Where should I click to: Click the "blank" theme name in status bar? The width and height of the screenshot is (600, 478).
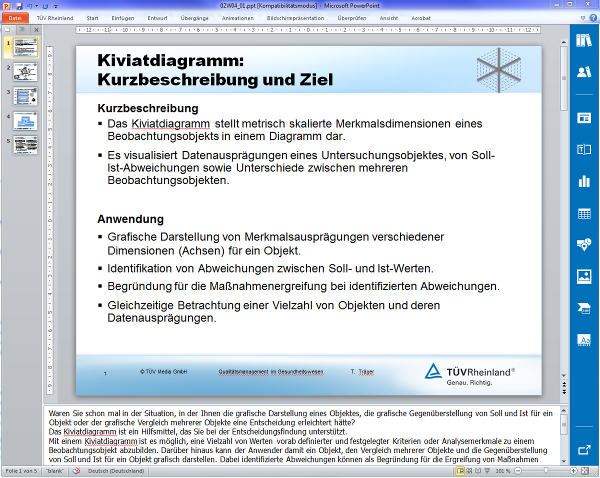[55, 470]
